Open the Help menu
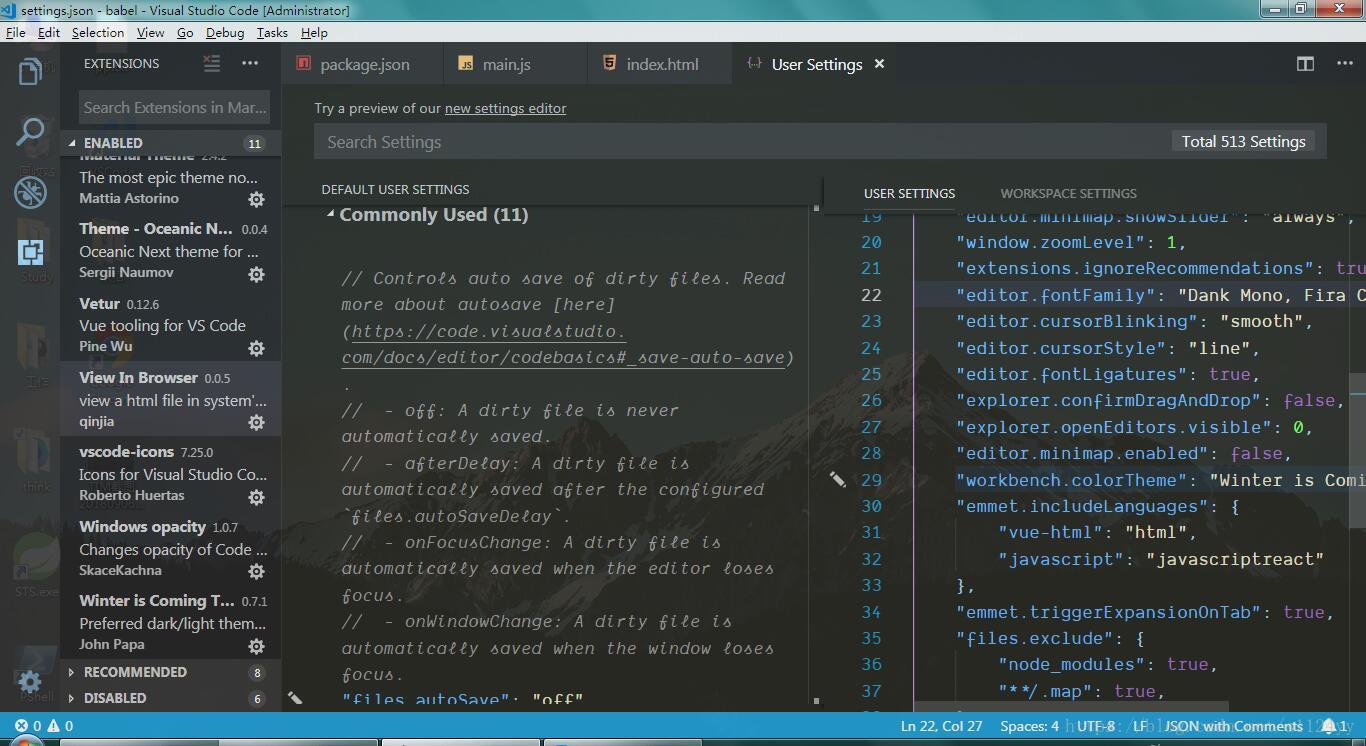The width and height of the screenshot is (1366, 746). coord(314,32)
